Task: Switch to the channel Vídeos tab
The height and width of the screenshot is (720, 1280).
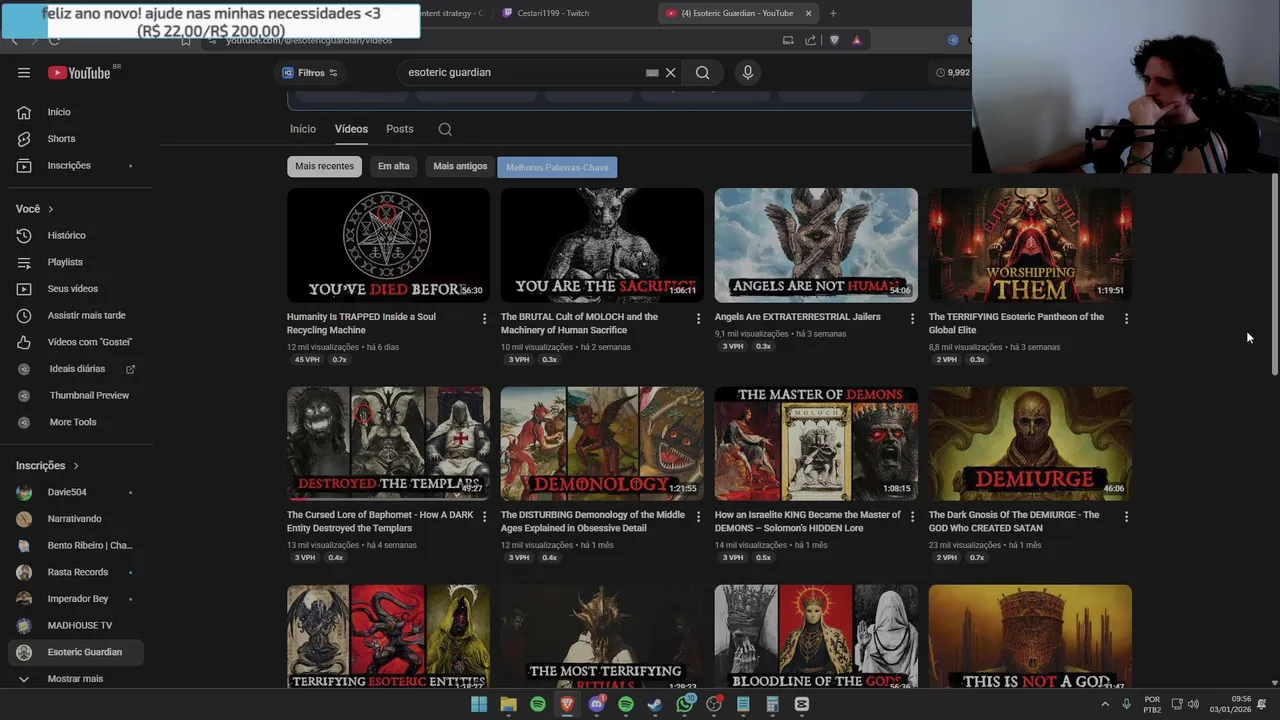Action: [351, 129]
